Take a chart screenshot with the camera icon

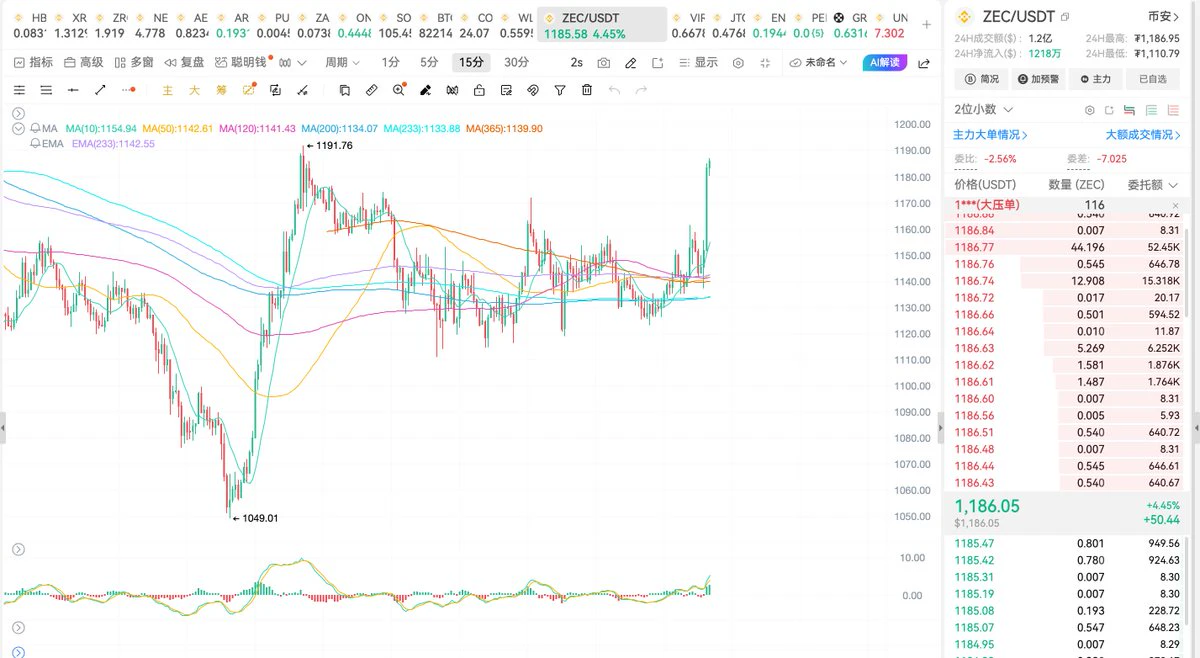(x=604, y=63)
